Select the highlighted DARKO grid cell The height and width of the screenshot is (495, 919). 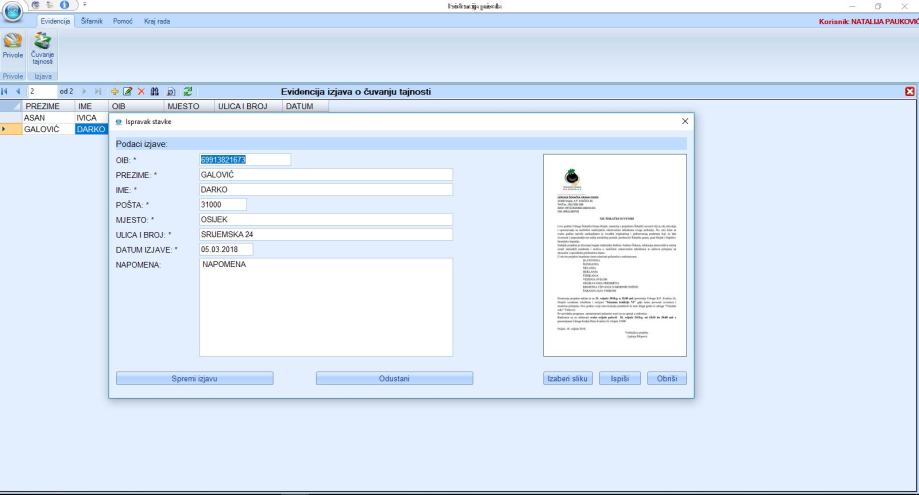(91, 129)
